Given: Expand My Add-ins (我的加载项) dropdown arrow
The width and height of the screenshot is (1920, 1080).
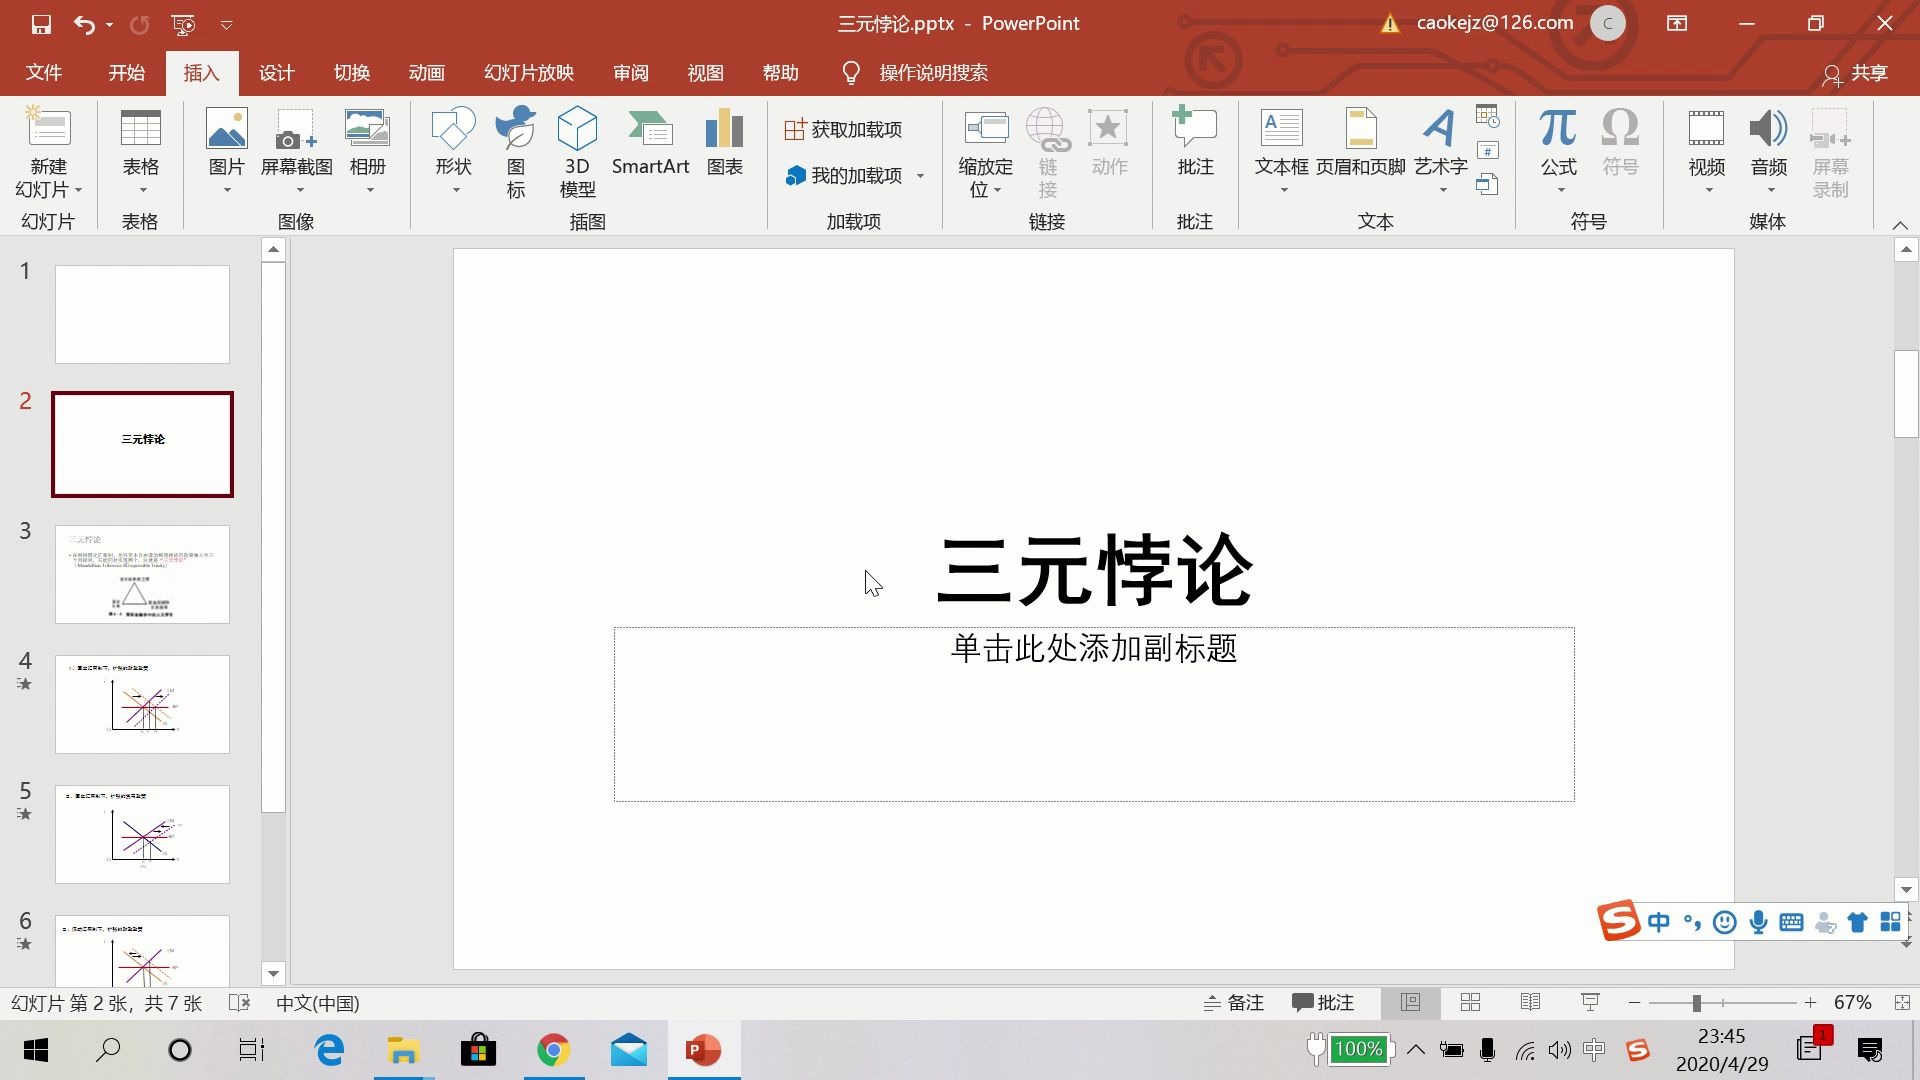Looking at the screenshot, I should (920, 176).
